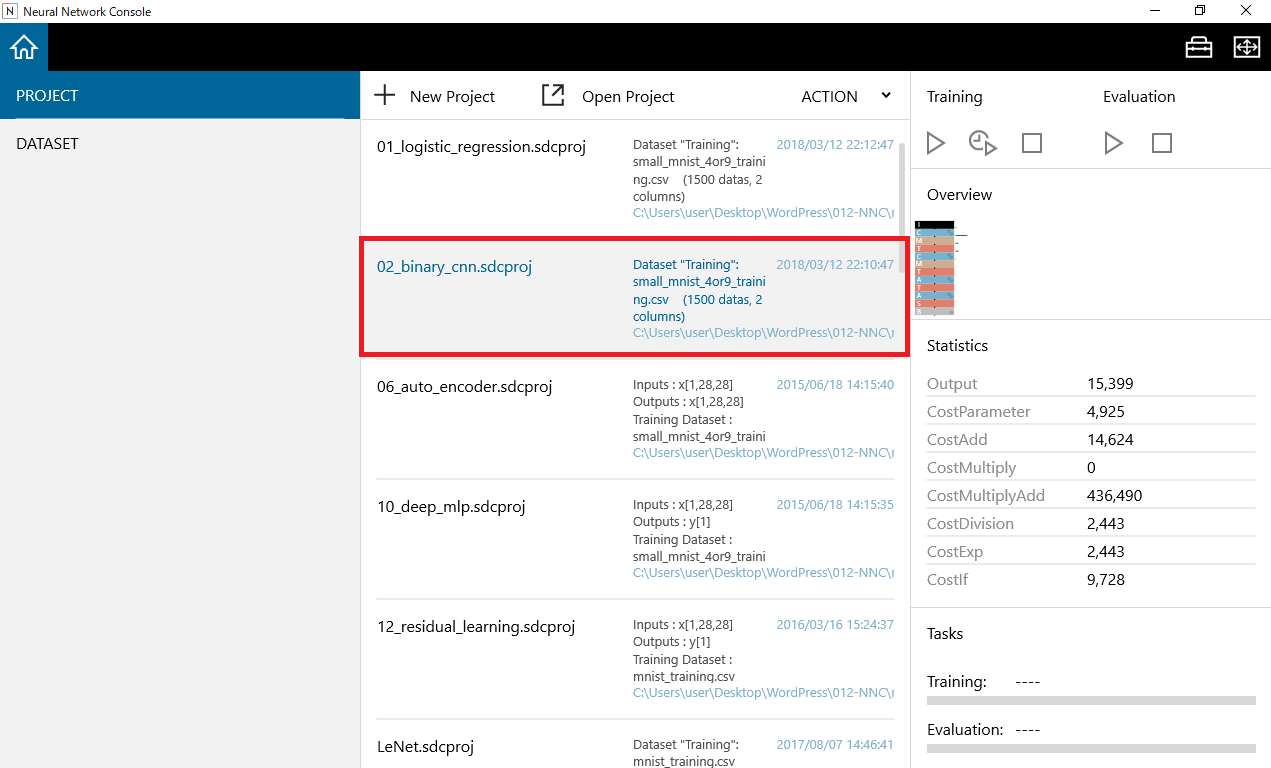Stop training with the Training stop icon
The image size is (1271, 768).
tap(1031, 143)
